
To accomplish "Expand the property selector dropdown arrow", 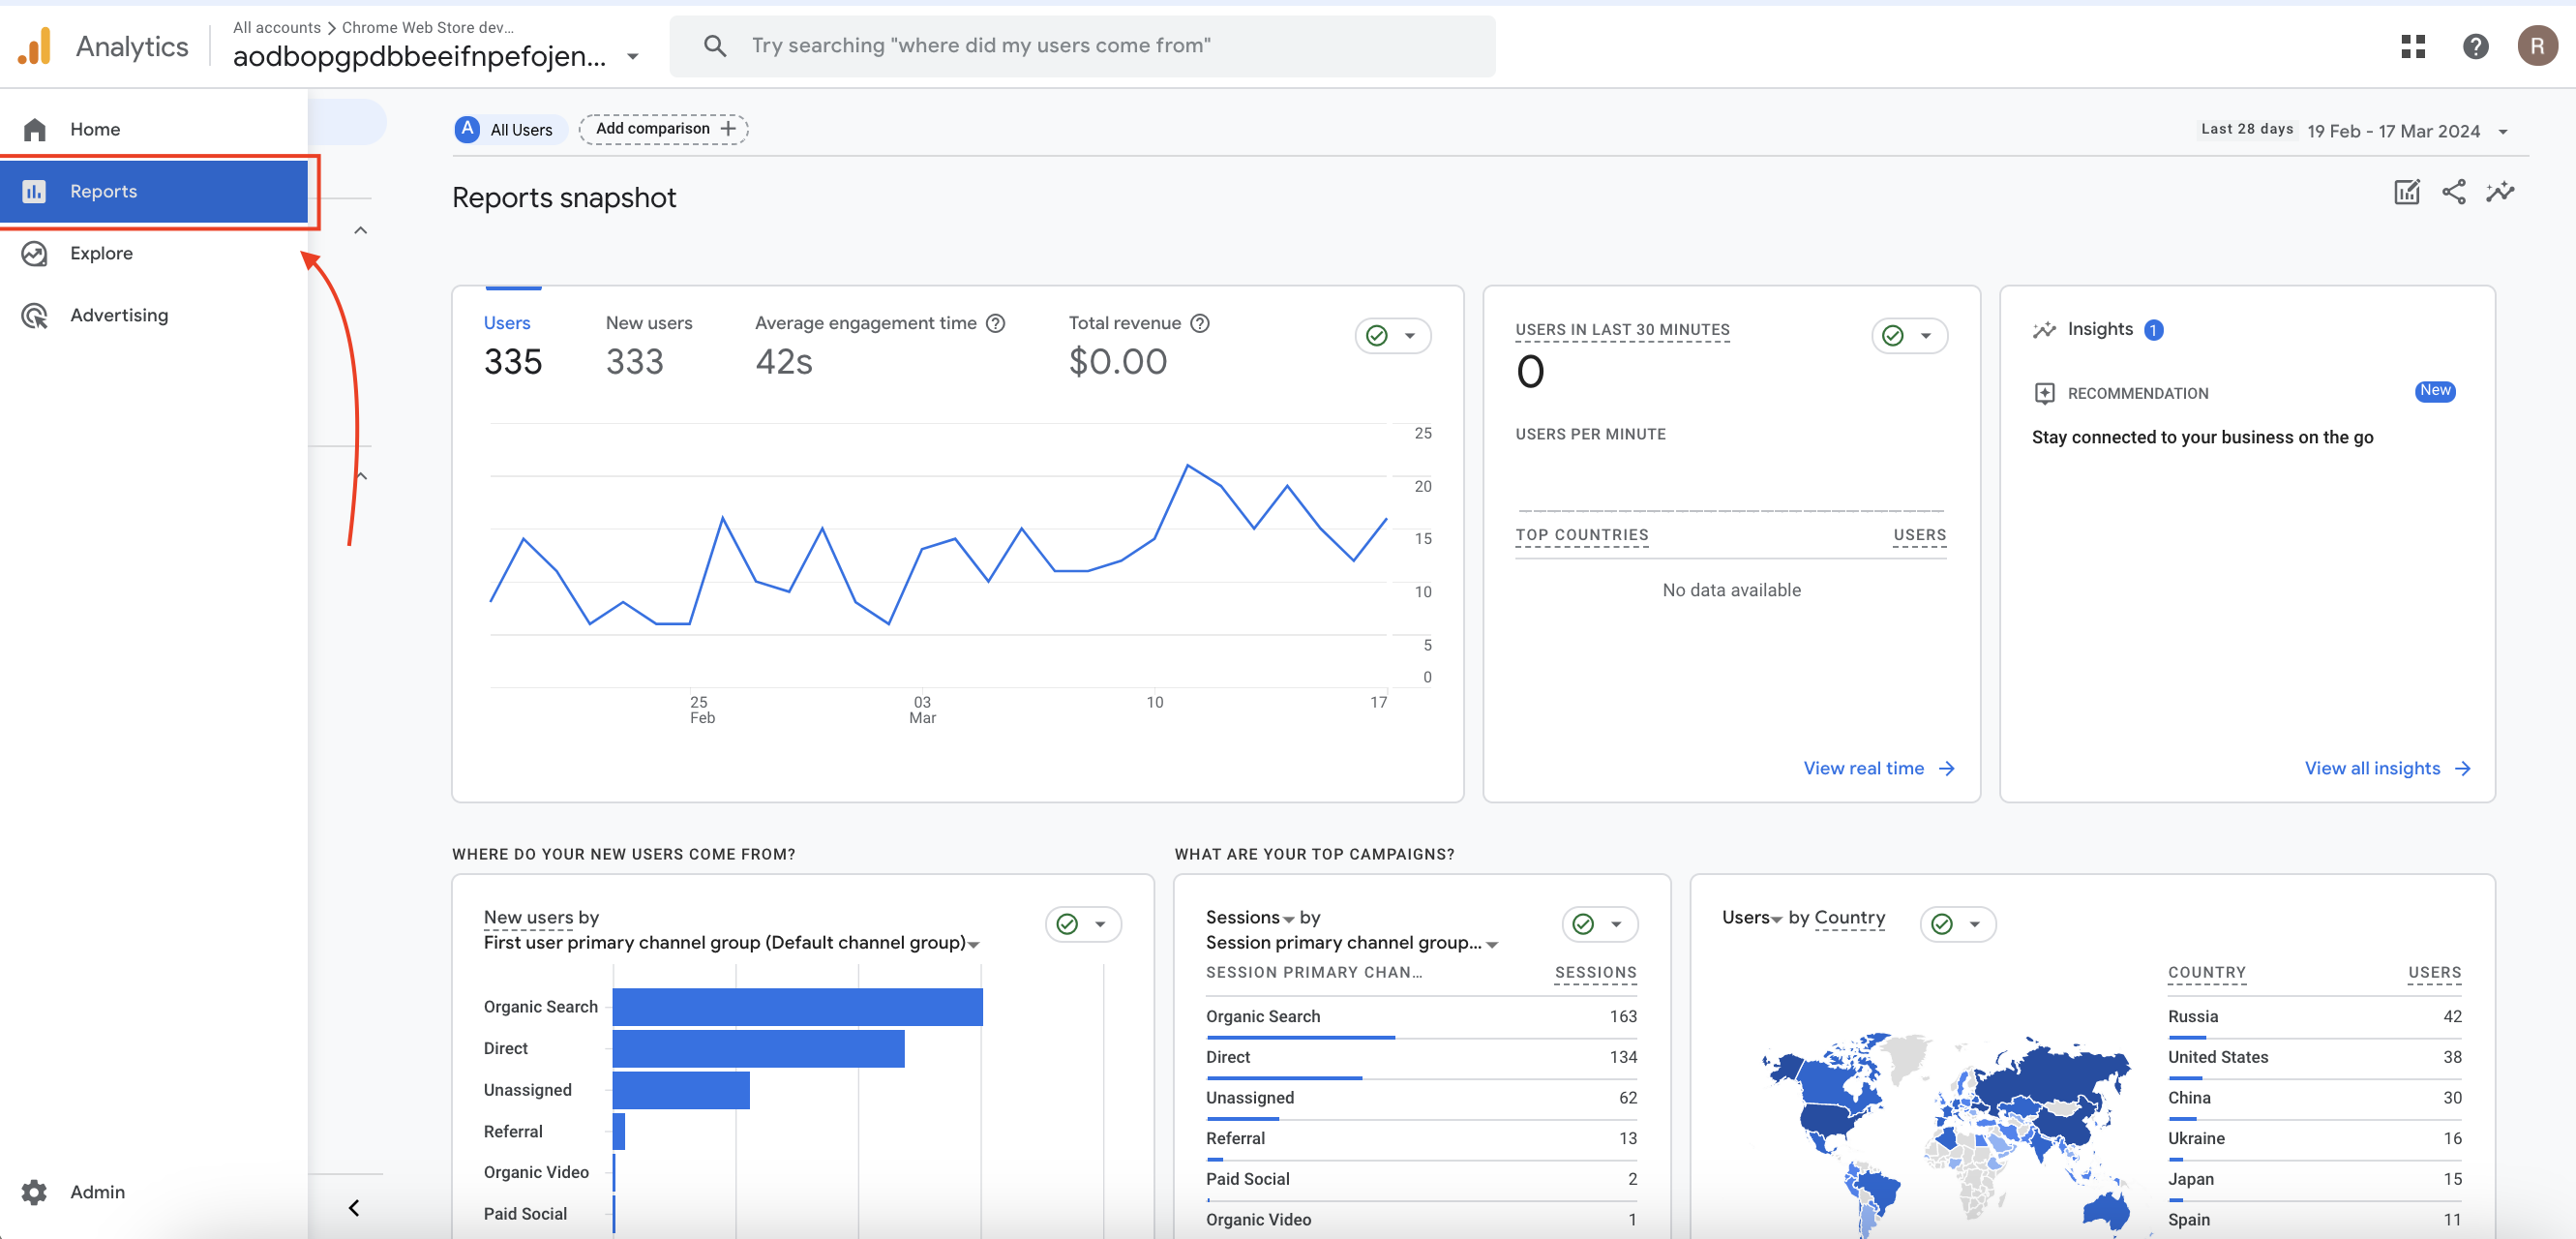I will click(x=632, y=57).
